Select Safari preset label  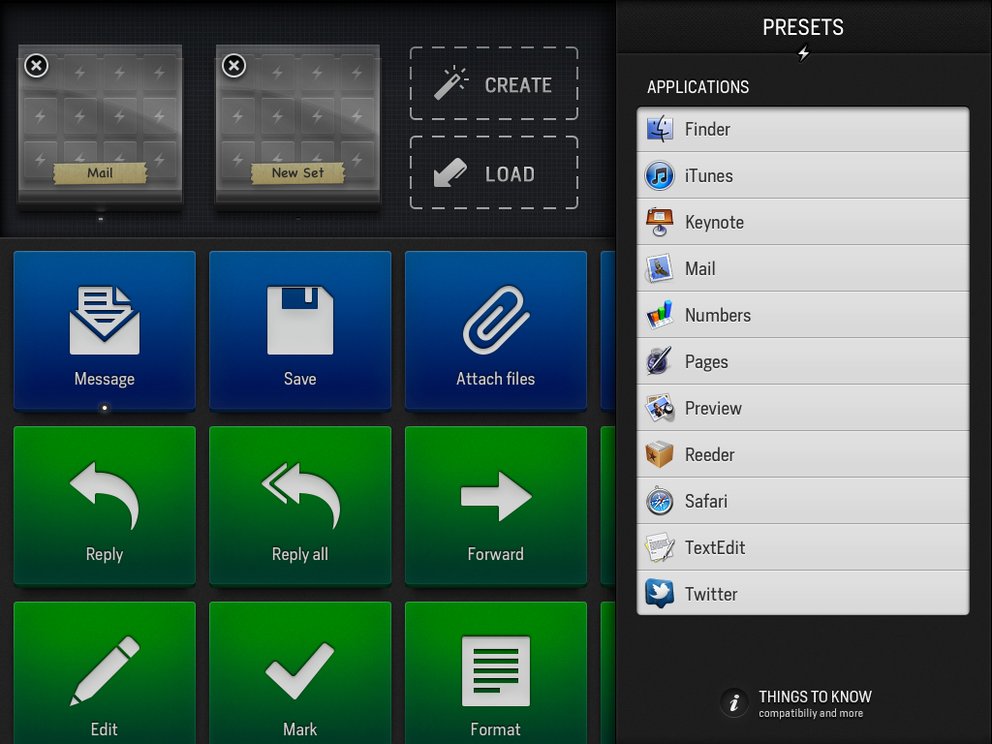(x=706, y=501)
